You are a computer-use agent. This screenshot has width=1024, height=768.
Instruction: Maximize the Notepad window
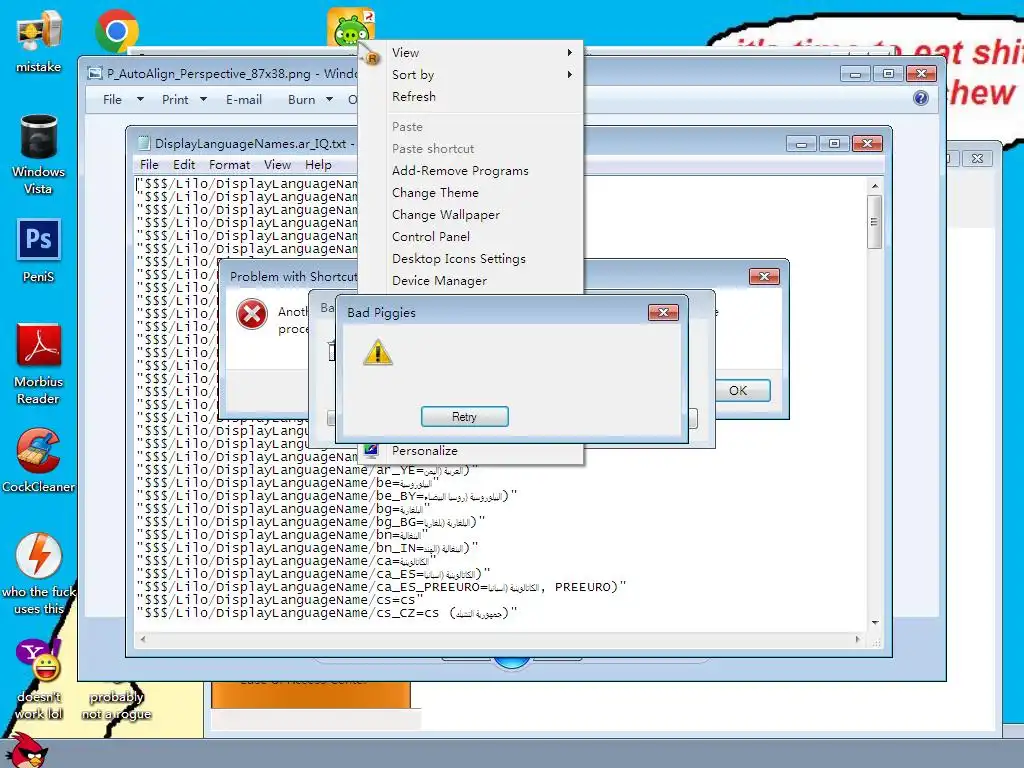[834, 144]
